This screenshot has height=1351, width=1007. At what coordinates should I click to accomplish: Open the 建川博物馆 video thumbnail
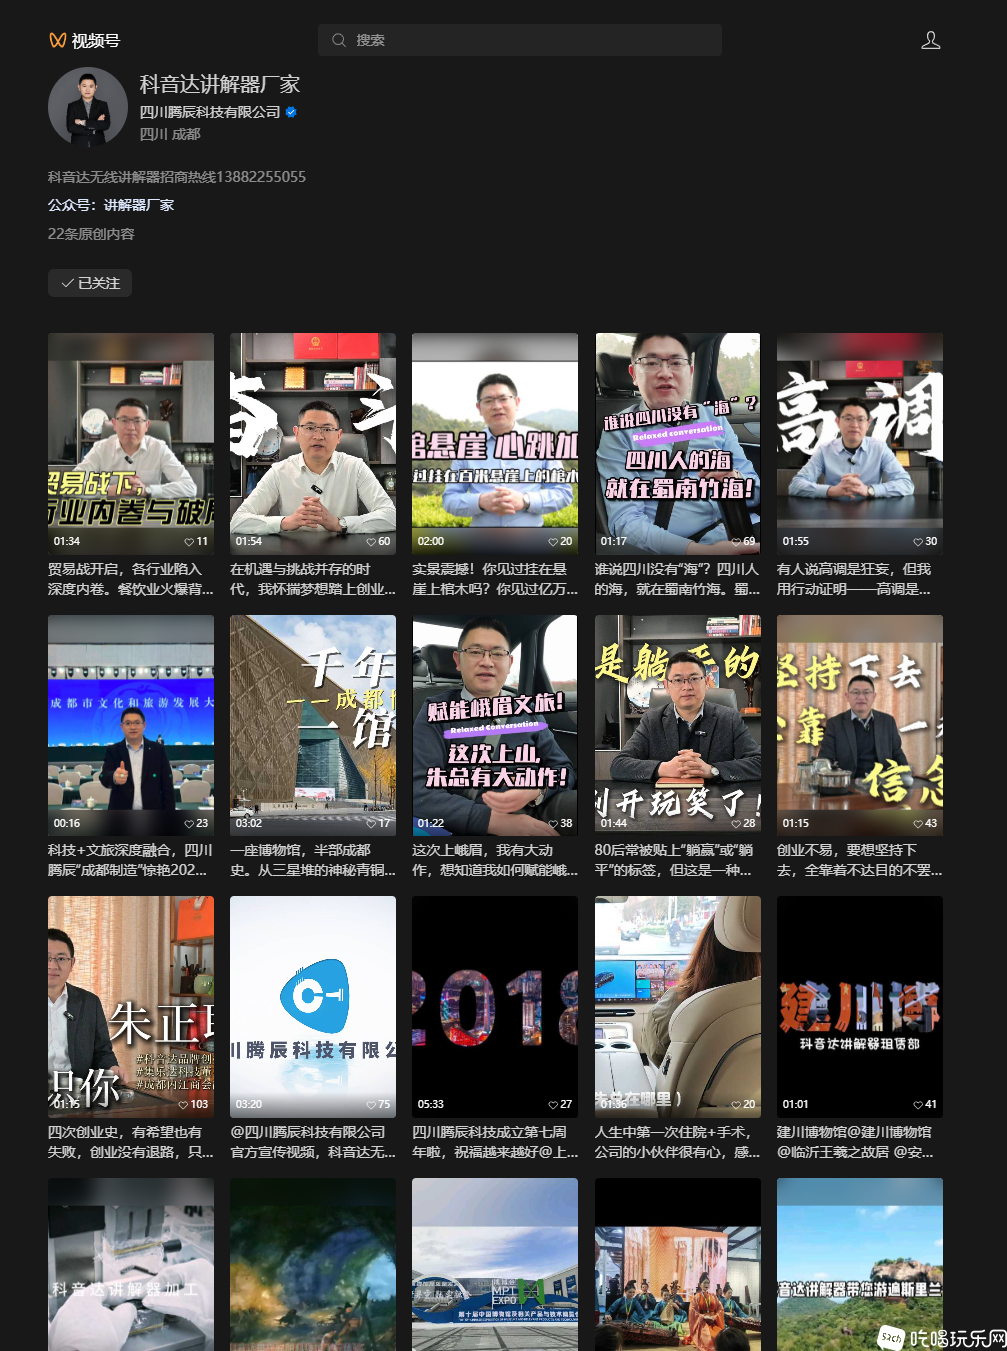coord(860,1006)
